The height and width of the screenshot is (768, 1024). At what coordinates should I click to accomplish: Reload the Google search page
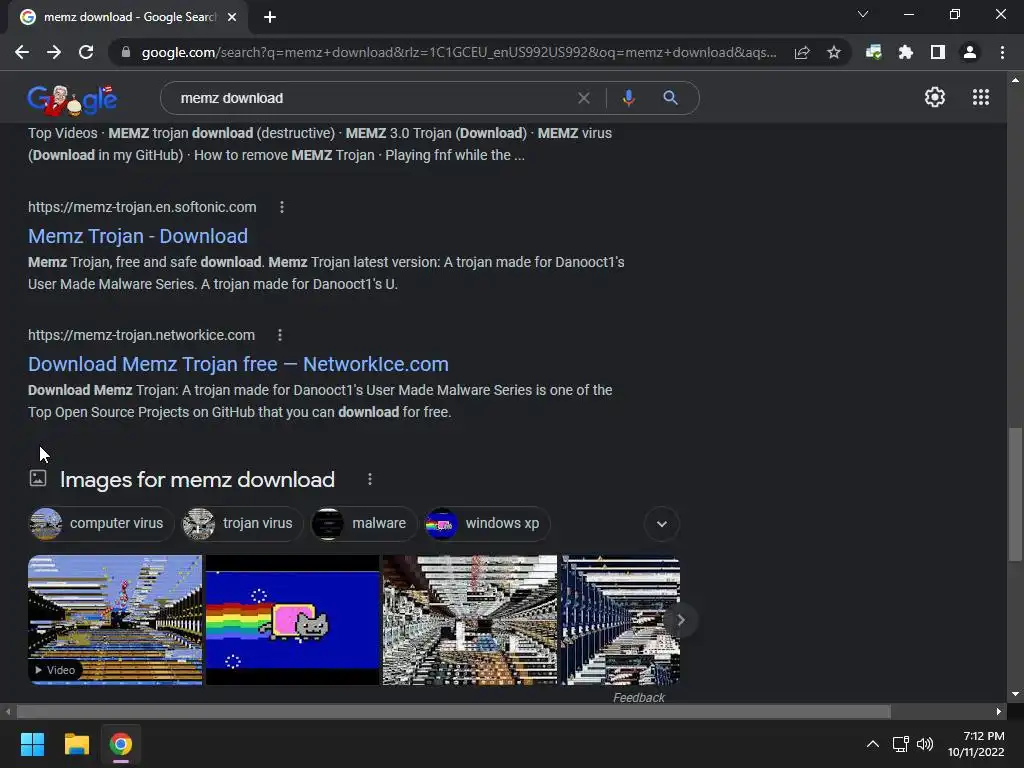click(86, 52)
